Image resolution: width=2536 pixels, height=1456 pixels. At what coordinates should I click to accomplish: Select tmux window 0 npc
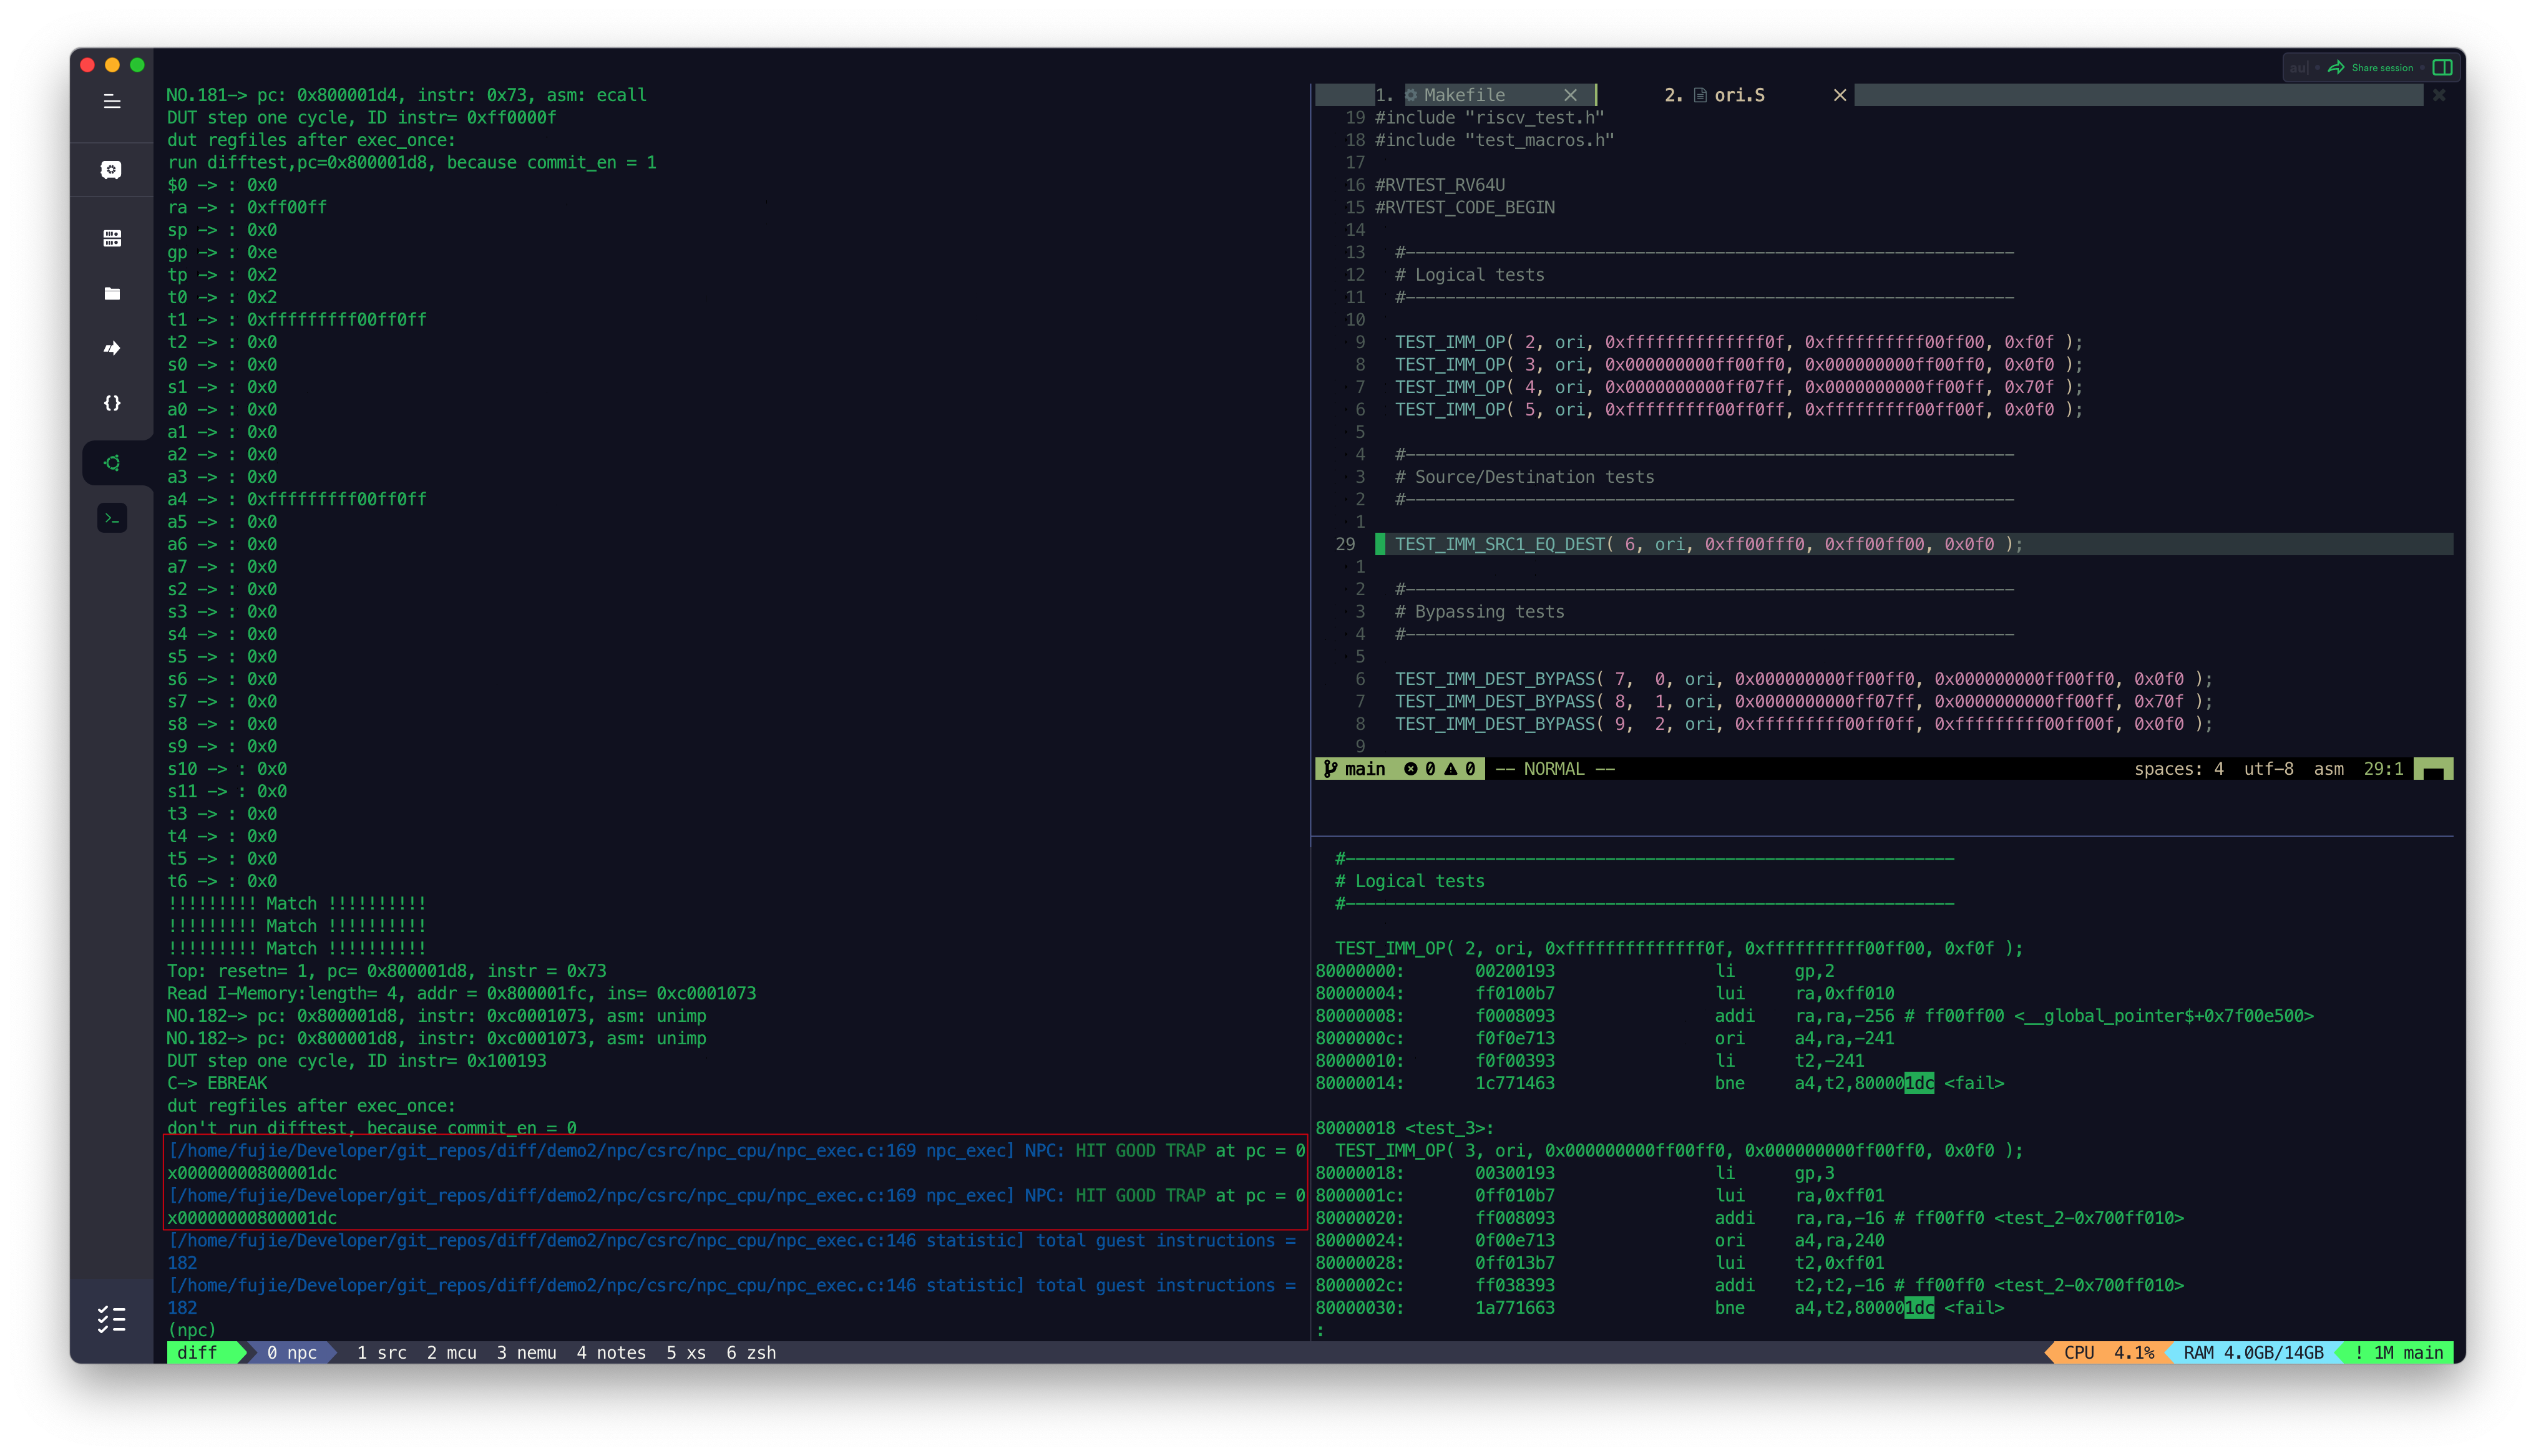[292, 1352]
